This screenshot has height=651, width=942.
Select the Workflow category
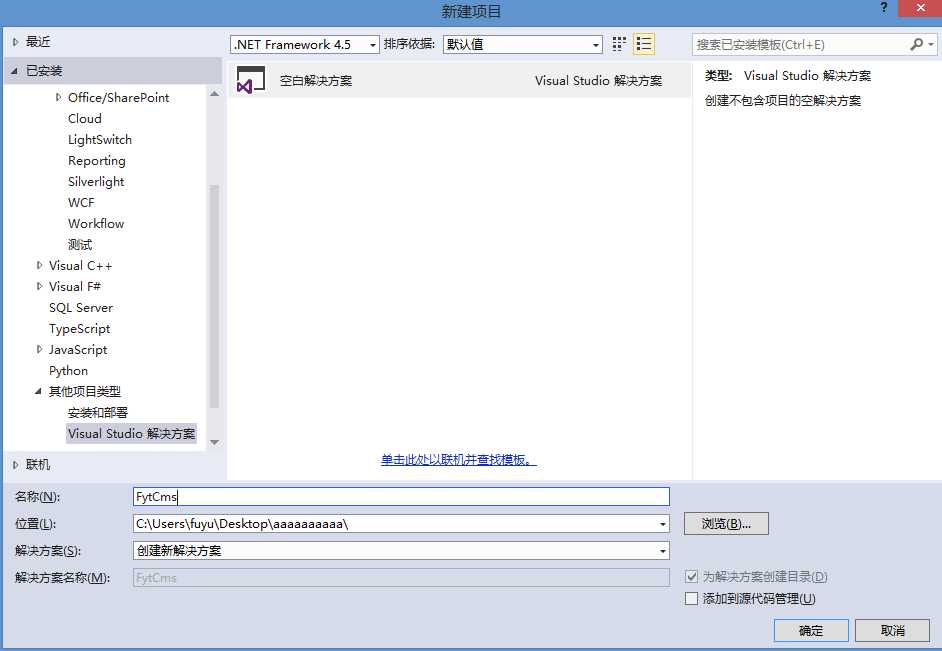coord(96,223)
